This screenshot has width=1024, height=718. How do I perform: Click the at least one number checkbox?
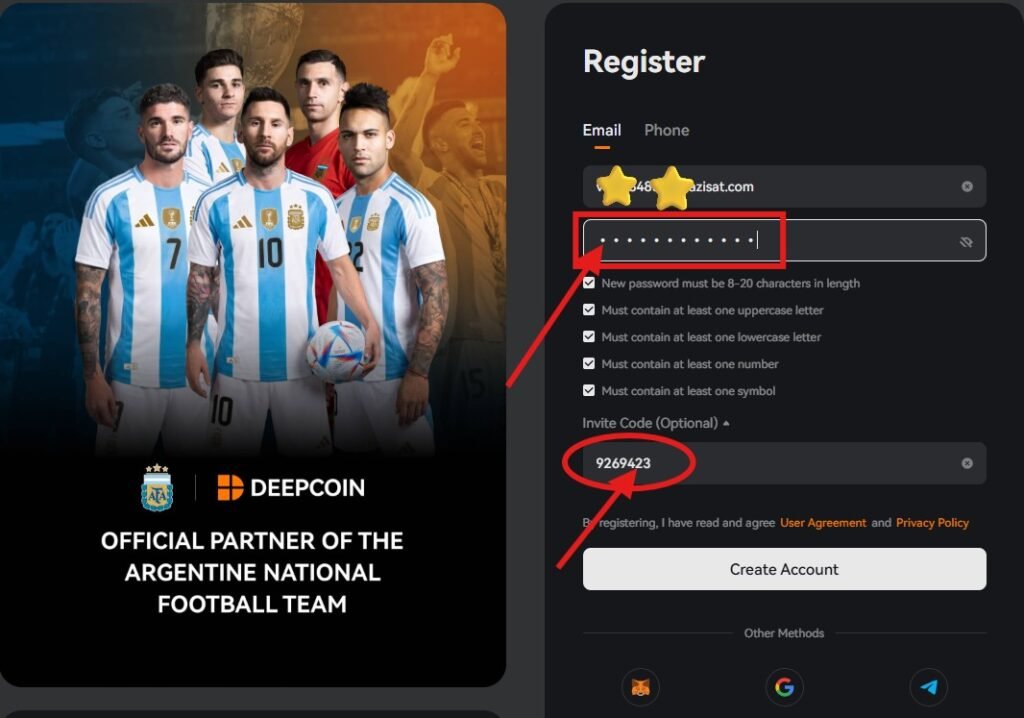tap(588, 363)
